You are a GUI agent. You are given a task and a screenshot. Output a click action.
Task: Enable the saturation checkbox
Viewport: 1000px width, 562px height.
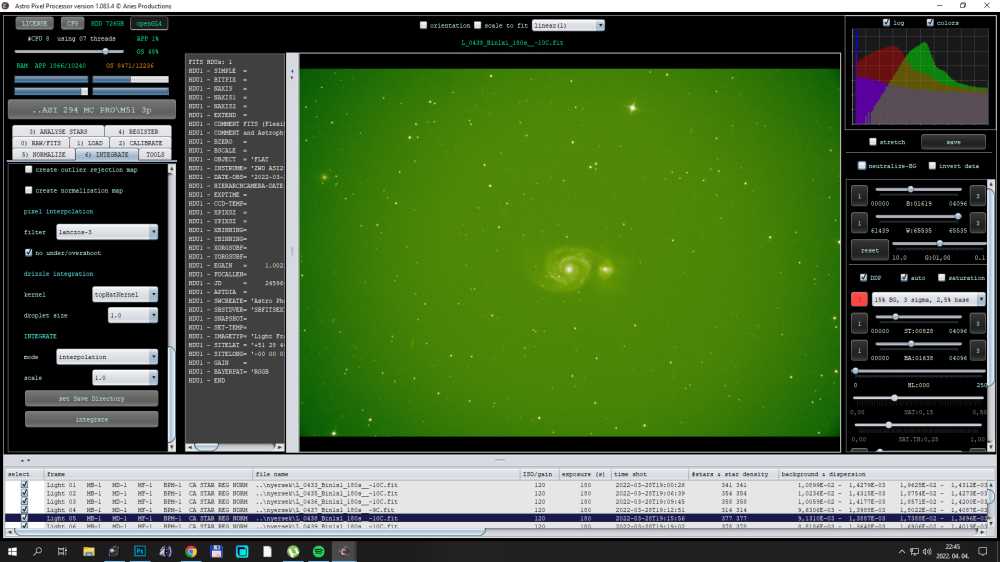click(942, 277)
